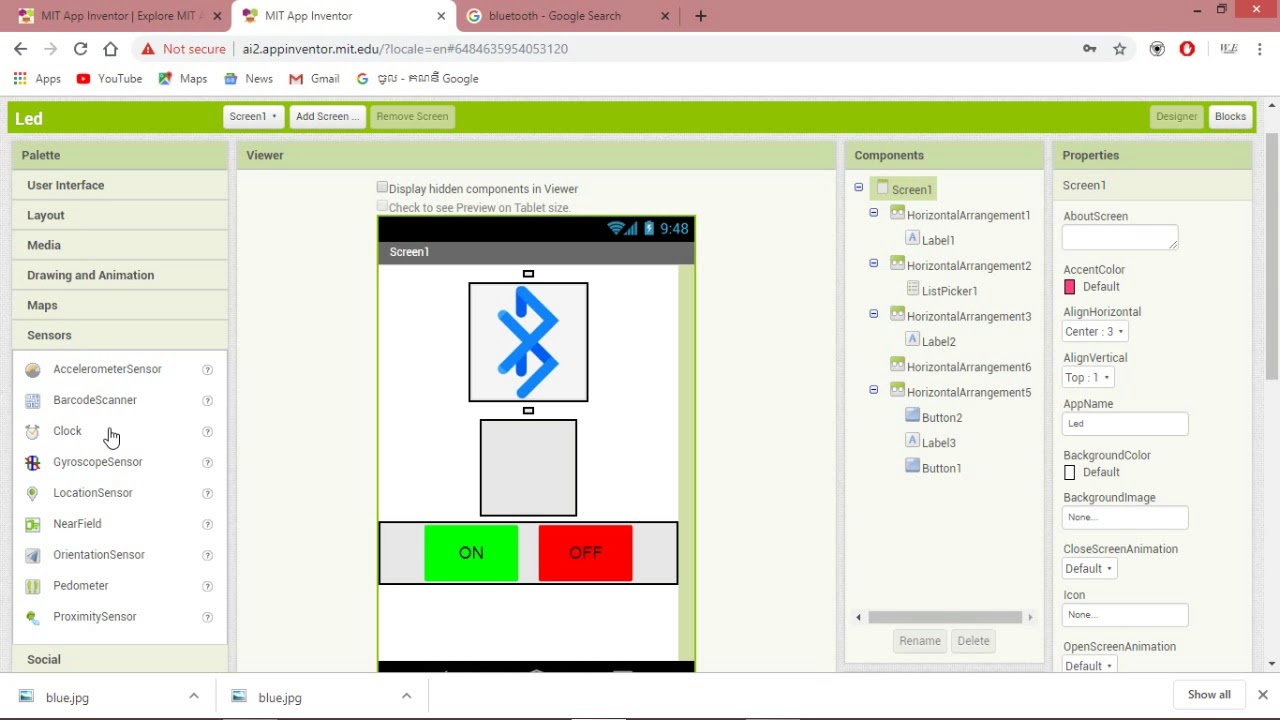Pick the BarcodeScanner sensor icon

coord(33,401)
